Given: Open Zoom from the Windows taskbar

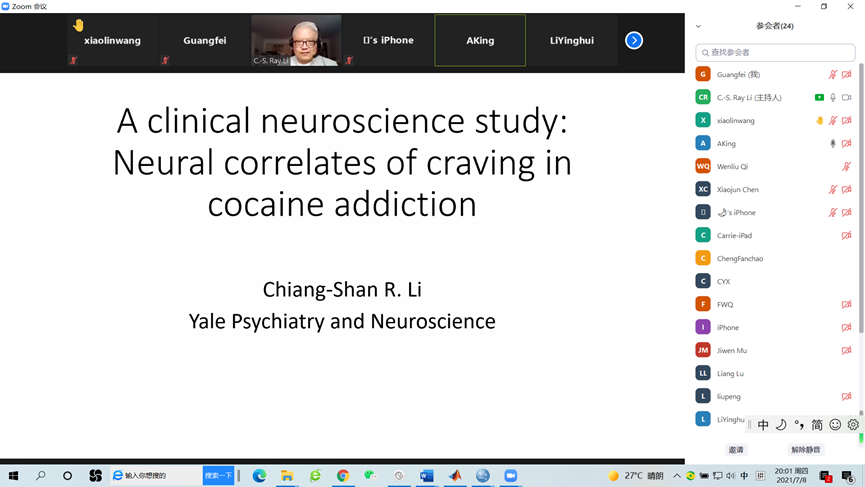Looking at the screenshot, I should click(510, 476).
